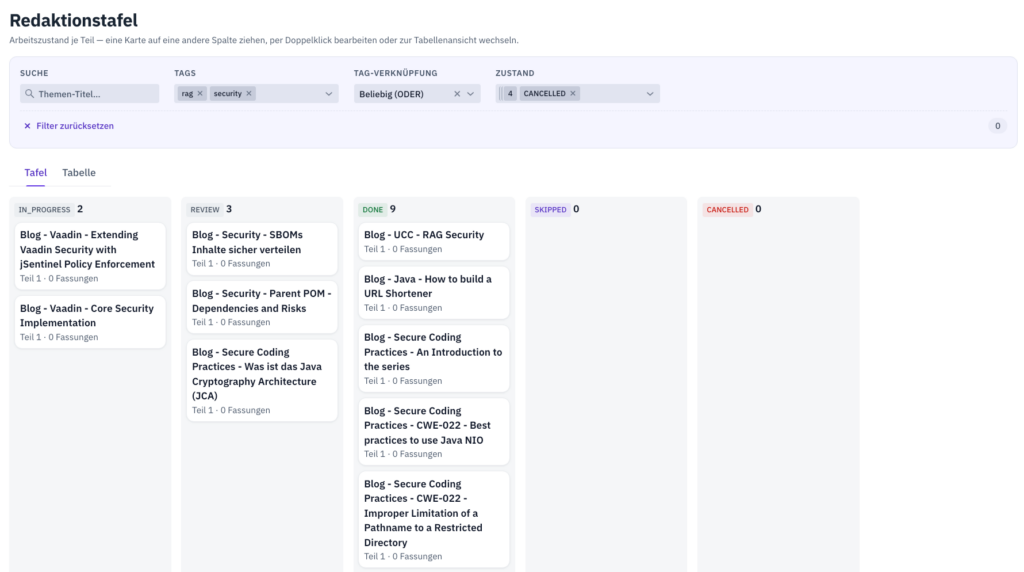Select the URL Shortener card

click(434, 293)
